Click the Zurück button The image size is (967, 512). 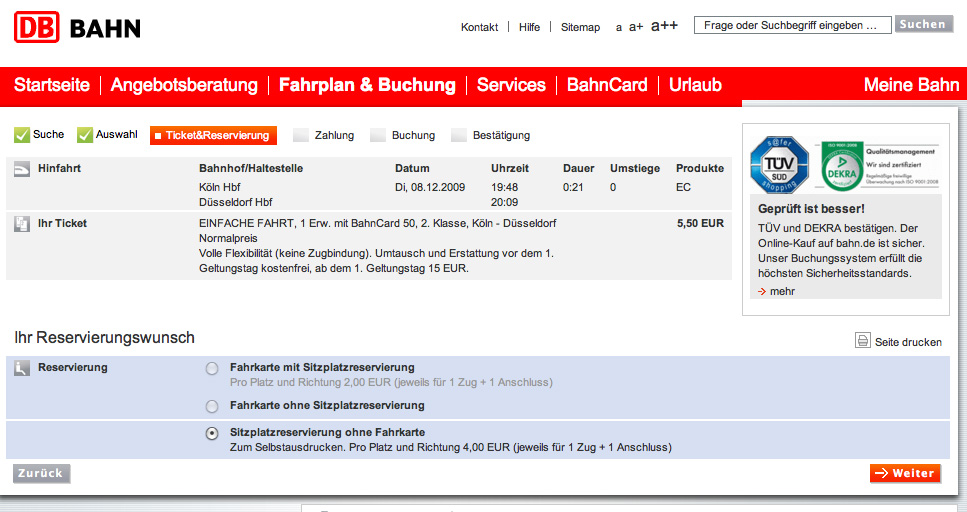click(x=41, y=473)
